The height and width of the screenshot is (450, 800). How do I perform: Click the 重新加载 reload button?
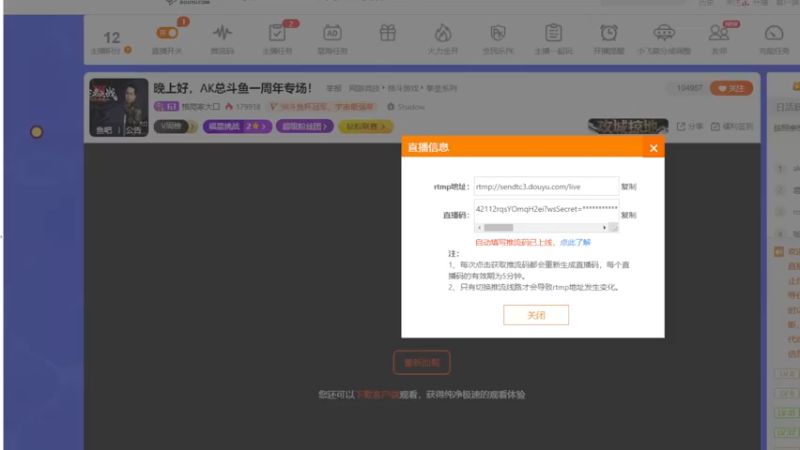click(421, 362)
